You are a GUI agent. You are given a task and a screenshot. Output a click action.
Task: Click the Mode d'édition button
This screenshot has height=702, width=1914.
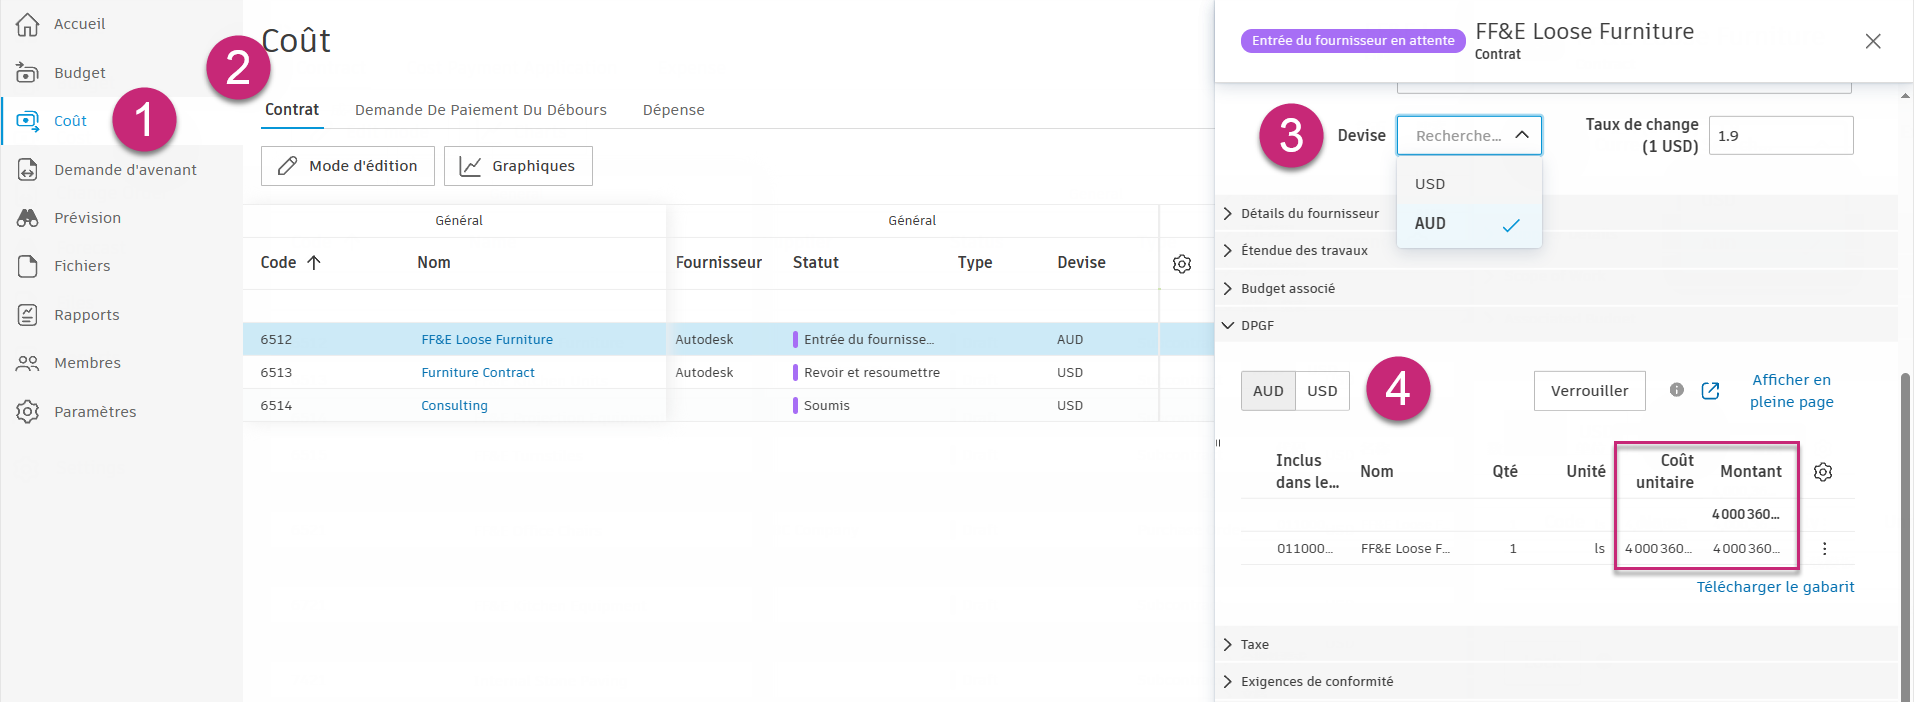coord(348,166)
